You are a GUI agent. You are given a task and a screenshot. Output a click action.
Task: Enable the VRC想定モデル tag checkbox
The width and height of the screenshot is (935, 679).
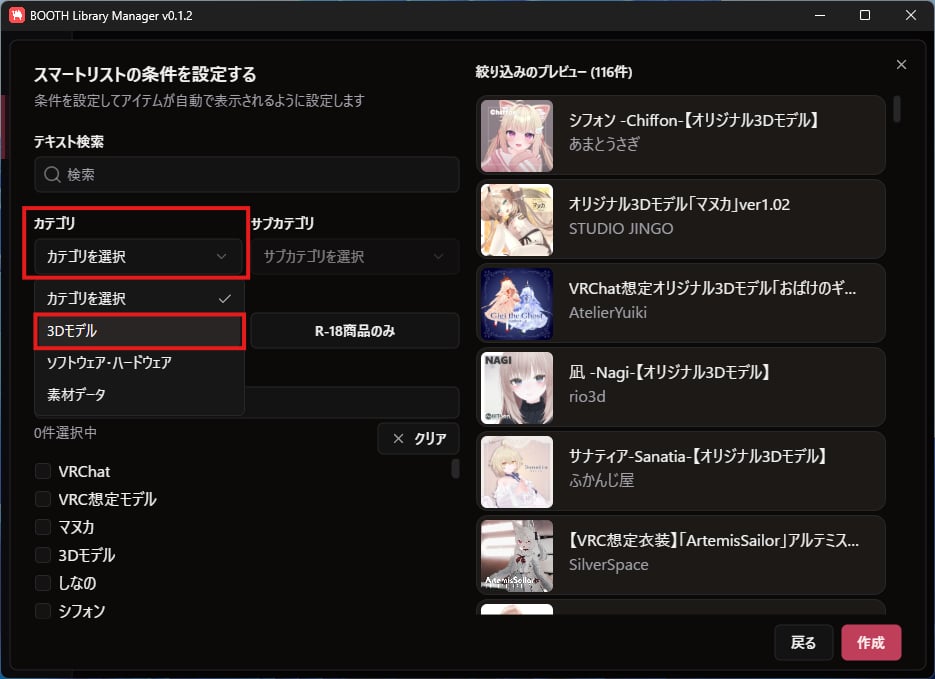43,499
